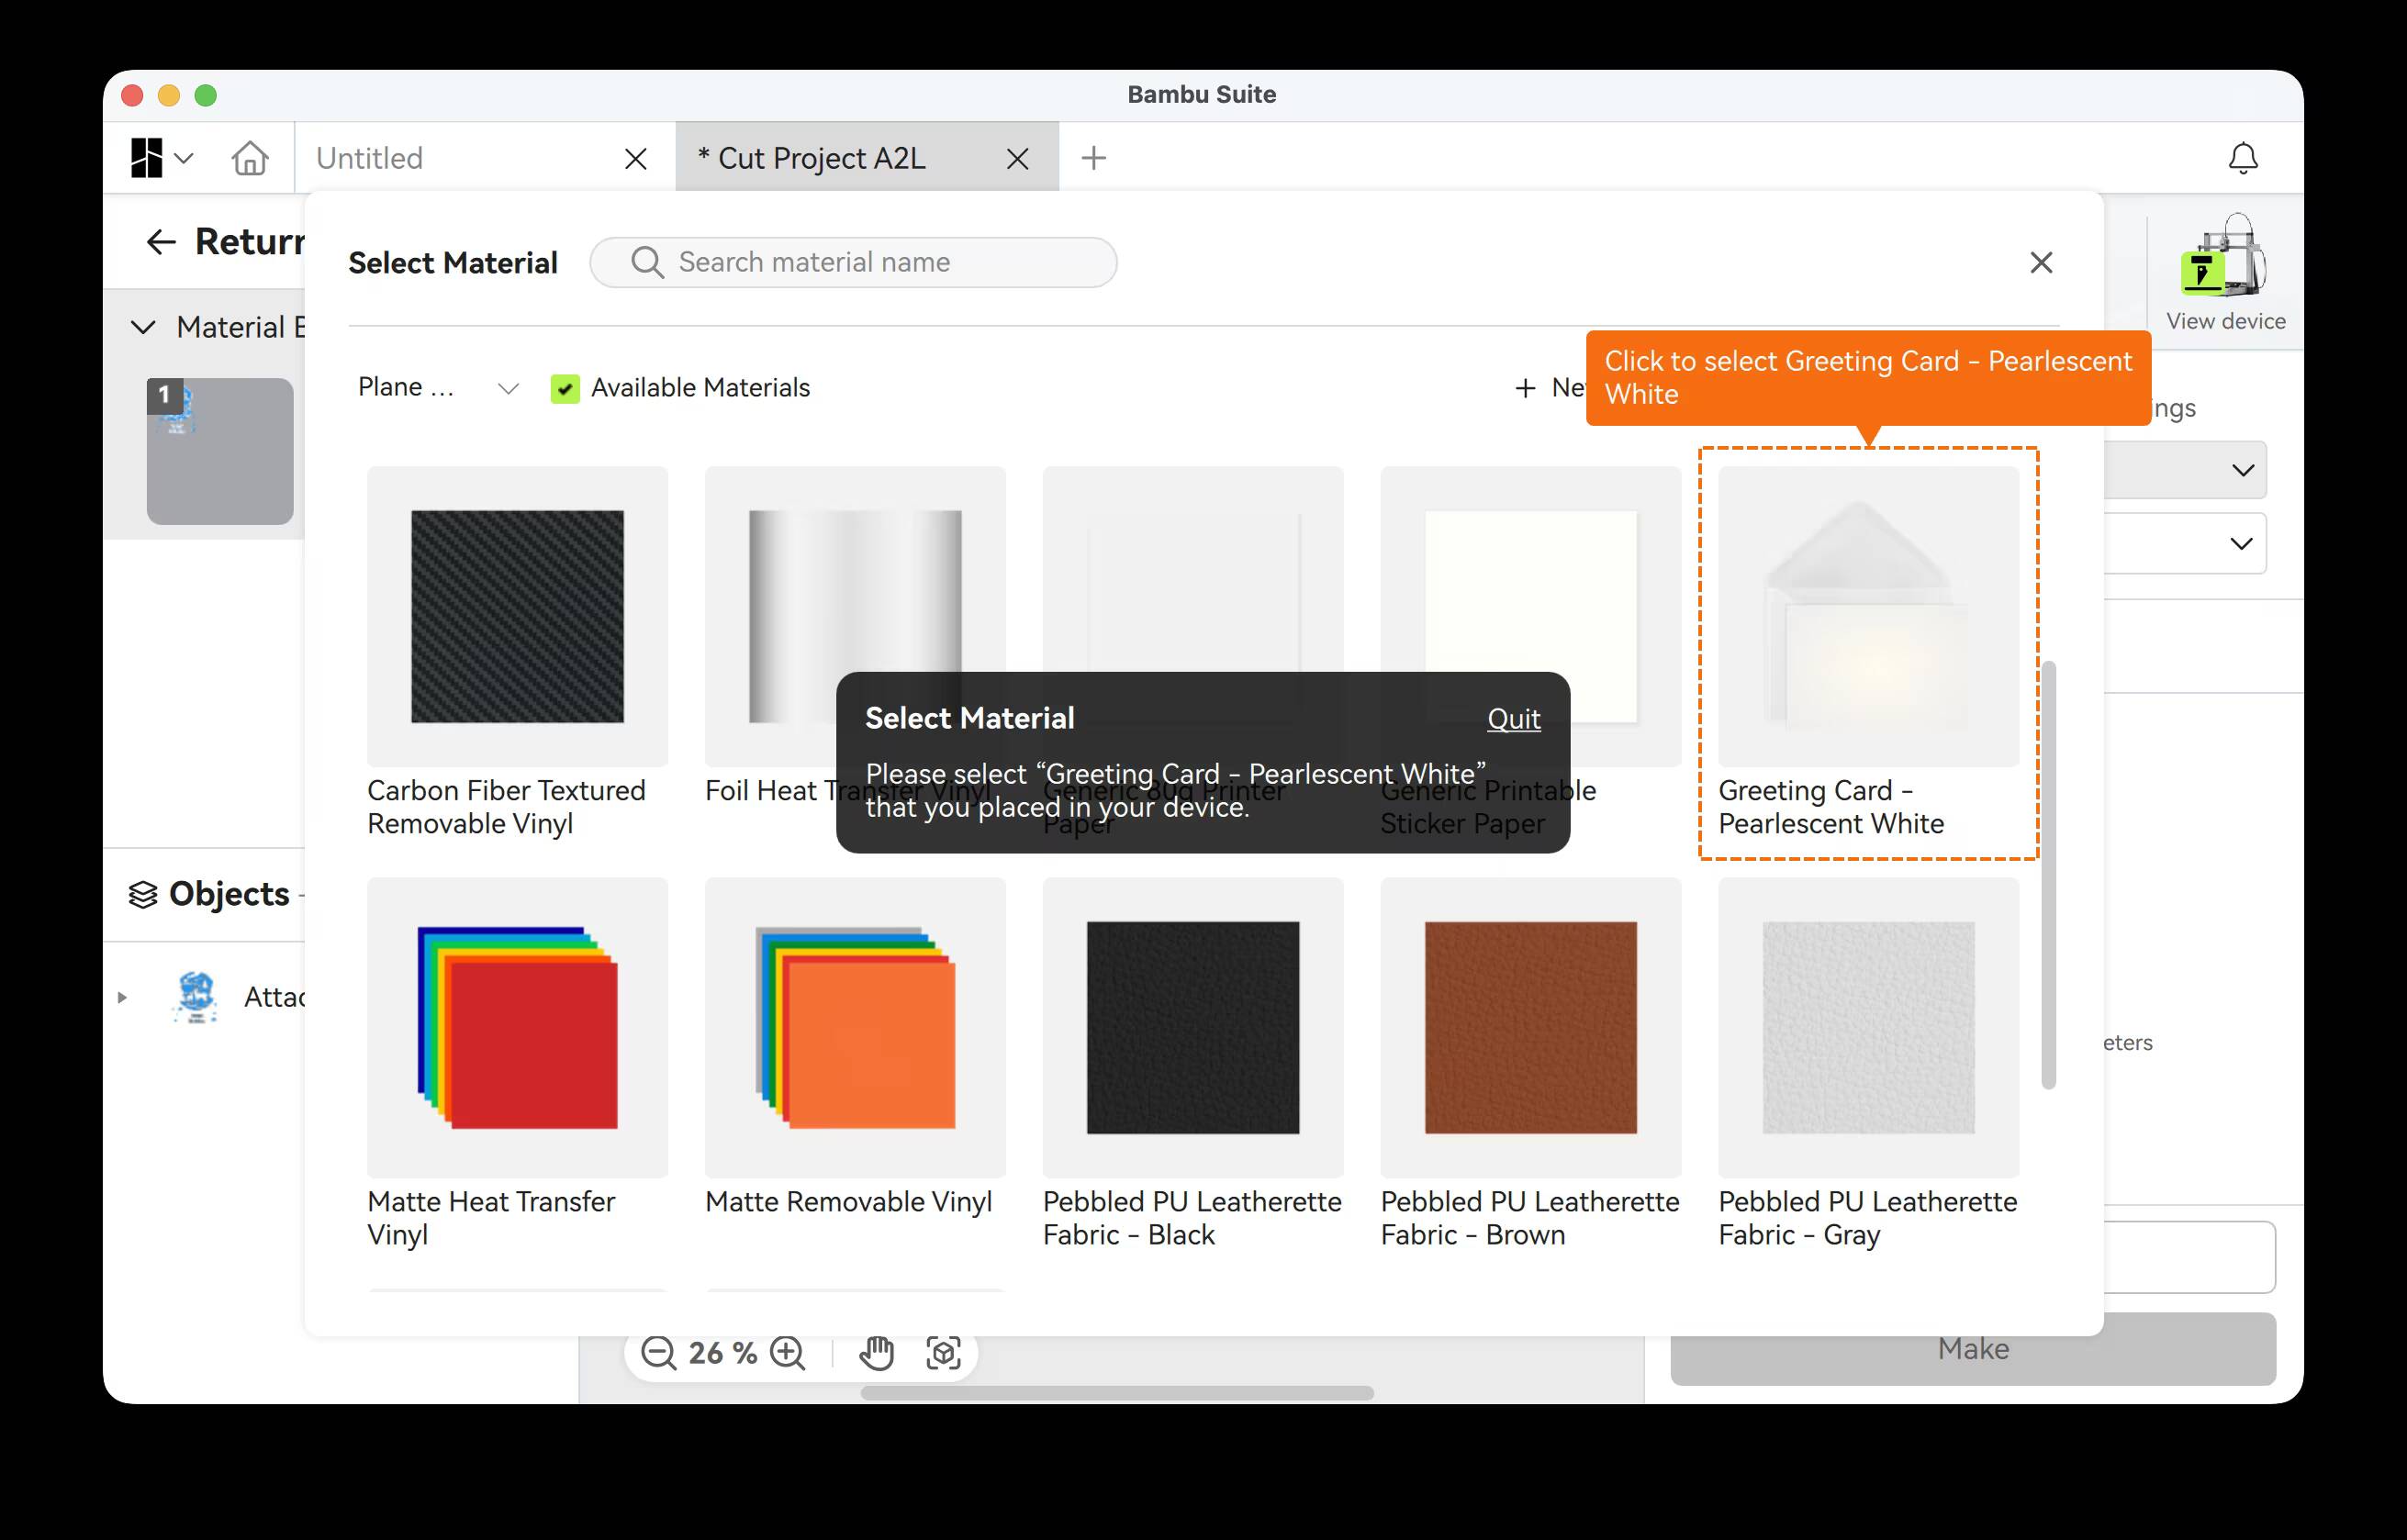Click the zoom out magnifier icon
This screenshot has width=2407, height=1540.
(x=659, y=1352)
